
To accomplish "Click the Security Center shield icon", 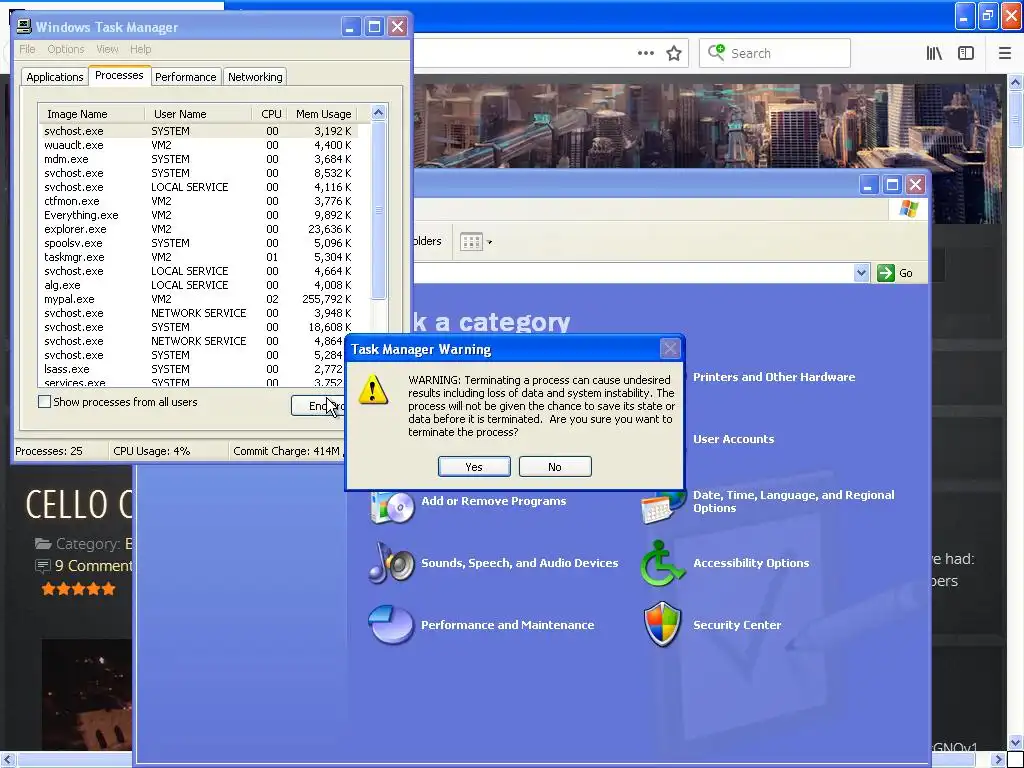I will pyautogui.click(x=662, y=624).
